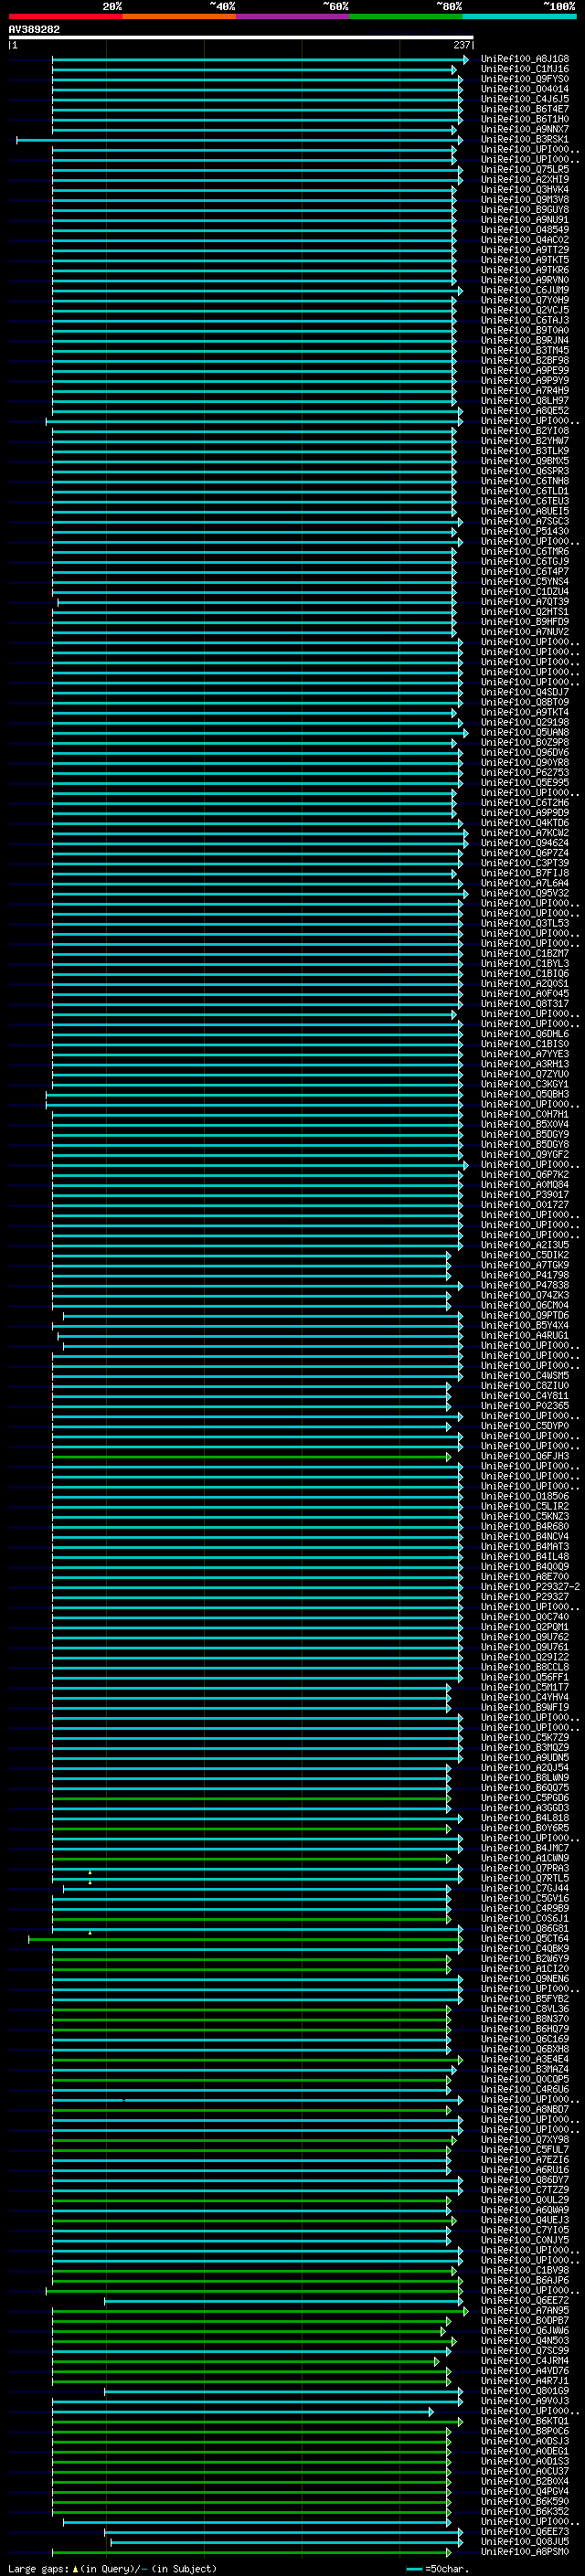The image size is (585, 2576).
Task: Click the purple ~60% identity legend segment
Action: click(293, 16)
